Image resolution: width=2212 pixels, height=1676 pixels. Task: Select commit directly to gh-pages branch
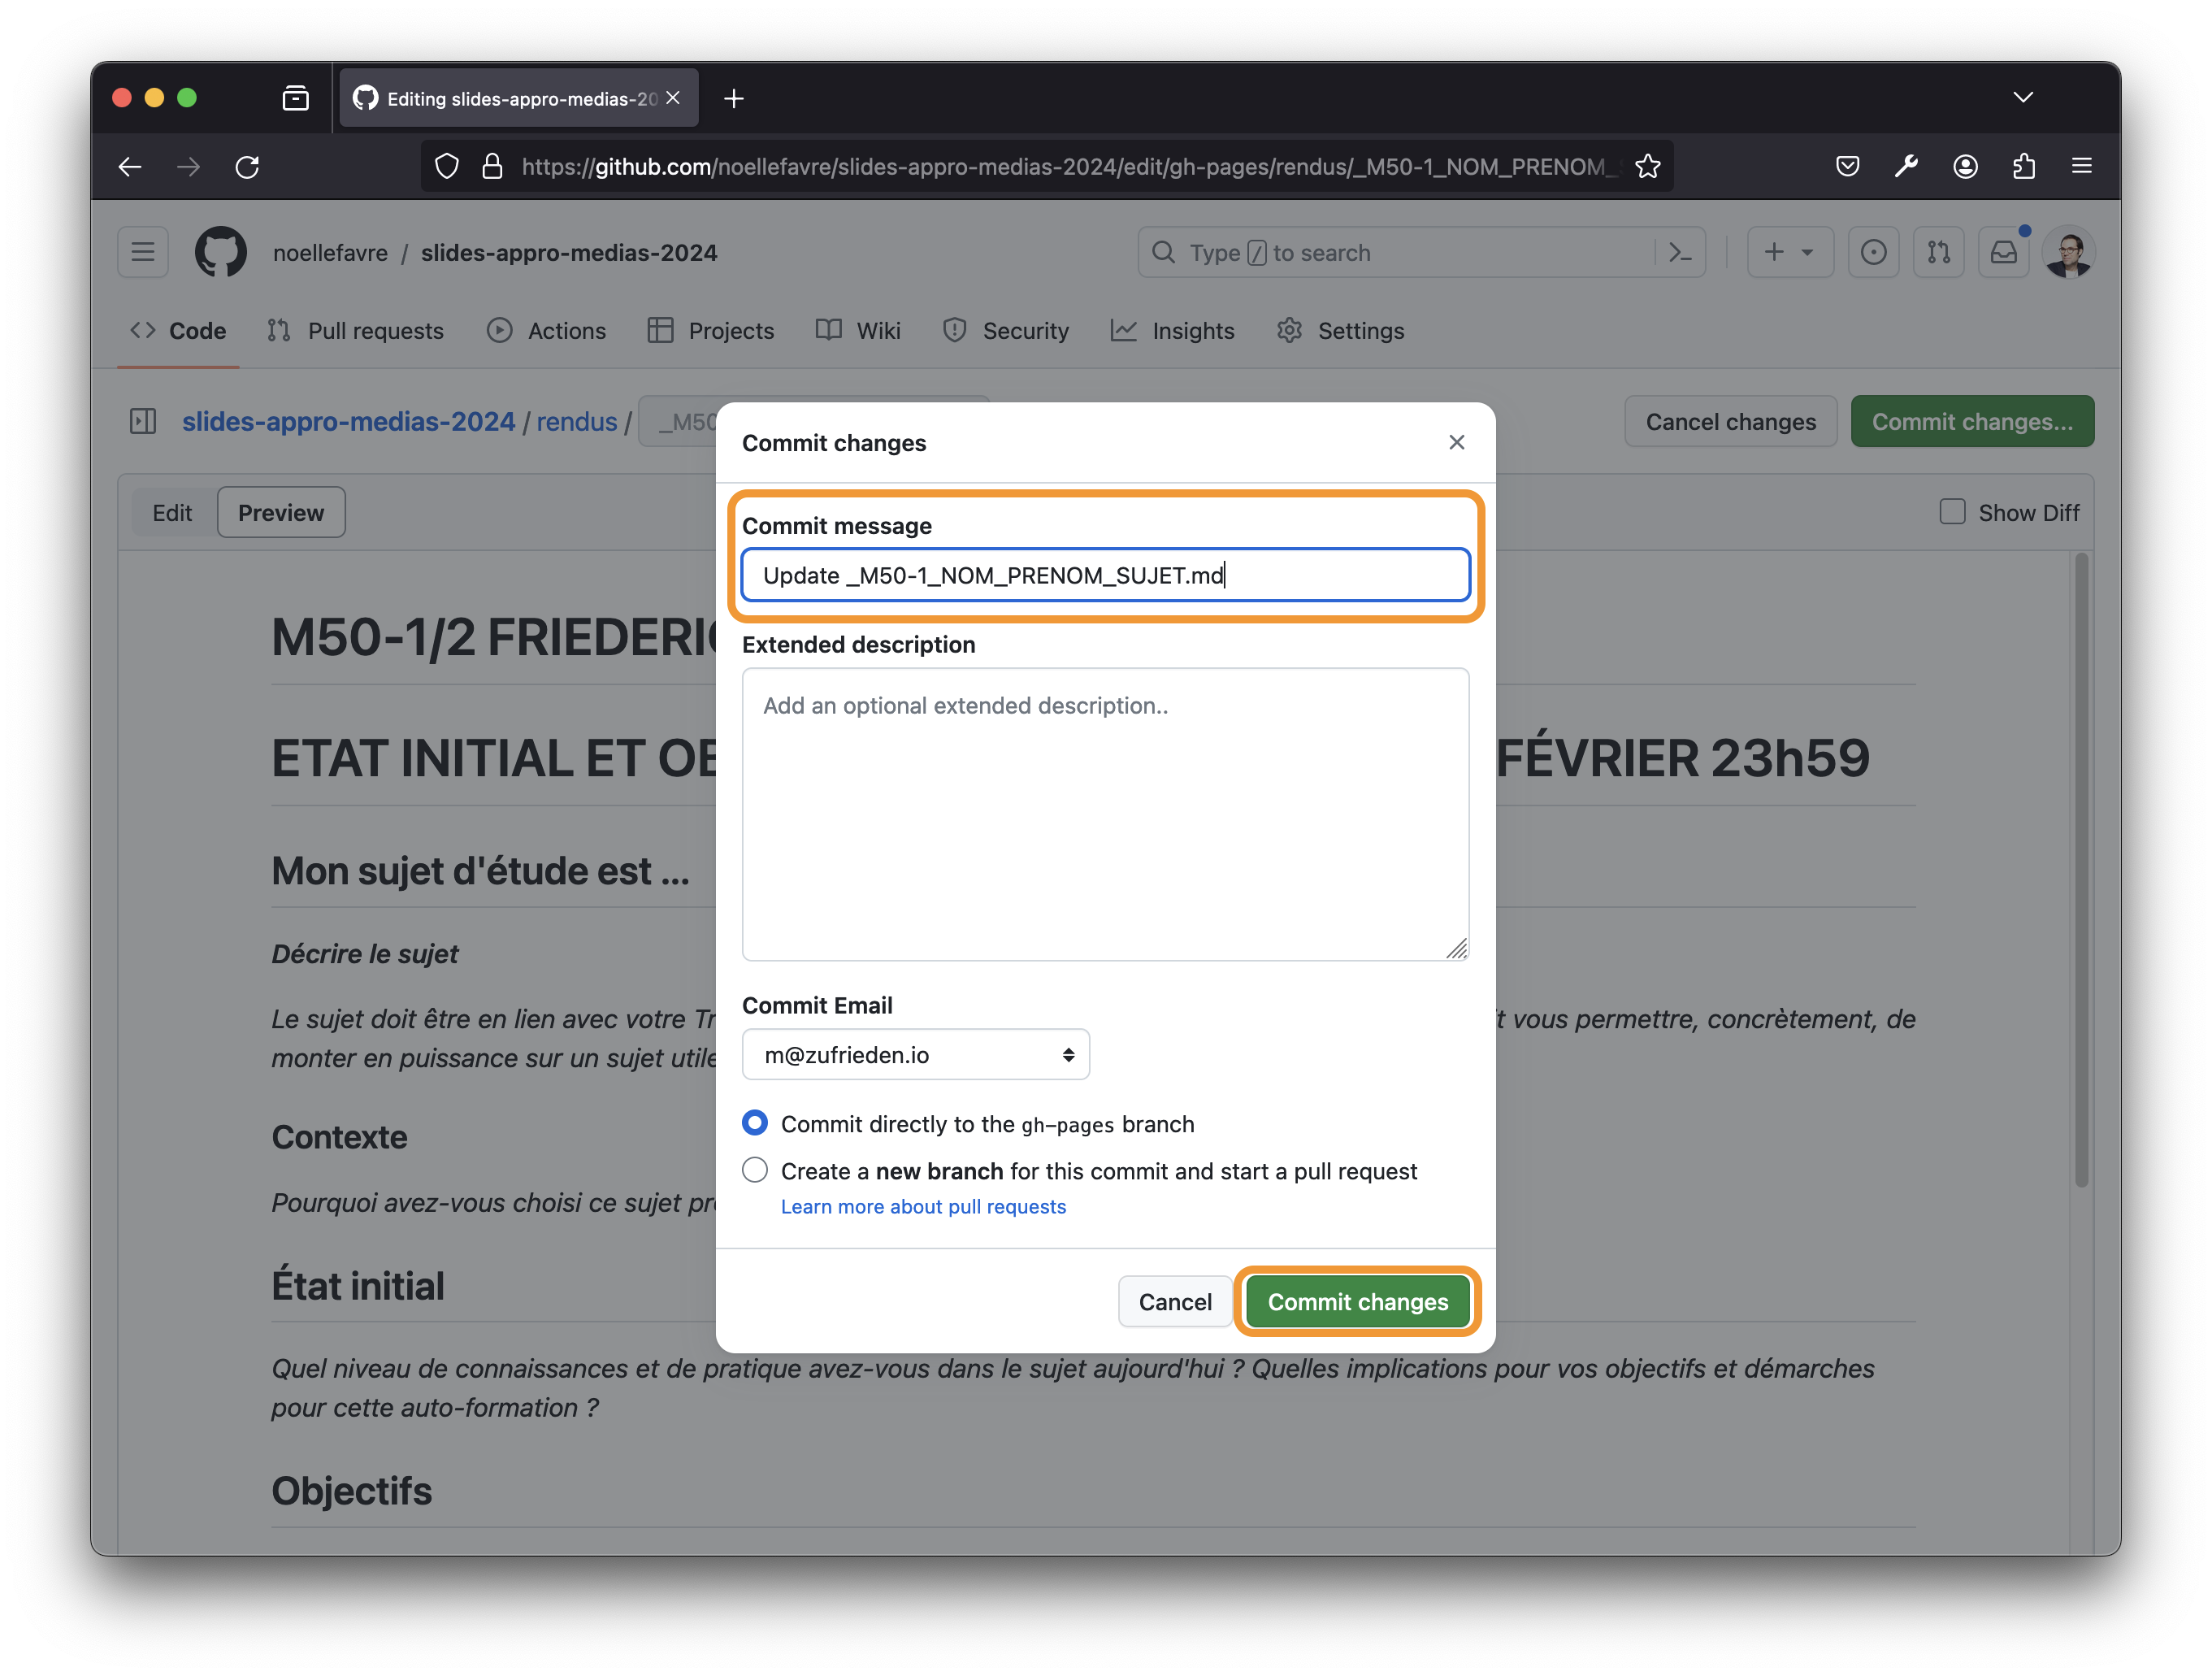point(755,1123)
